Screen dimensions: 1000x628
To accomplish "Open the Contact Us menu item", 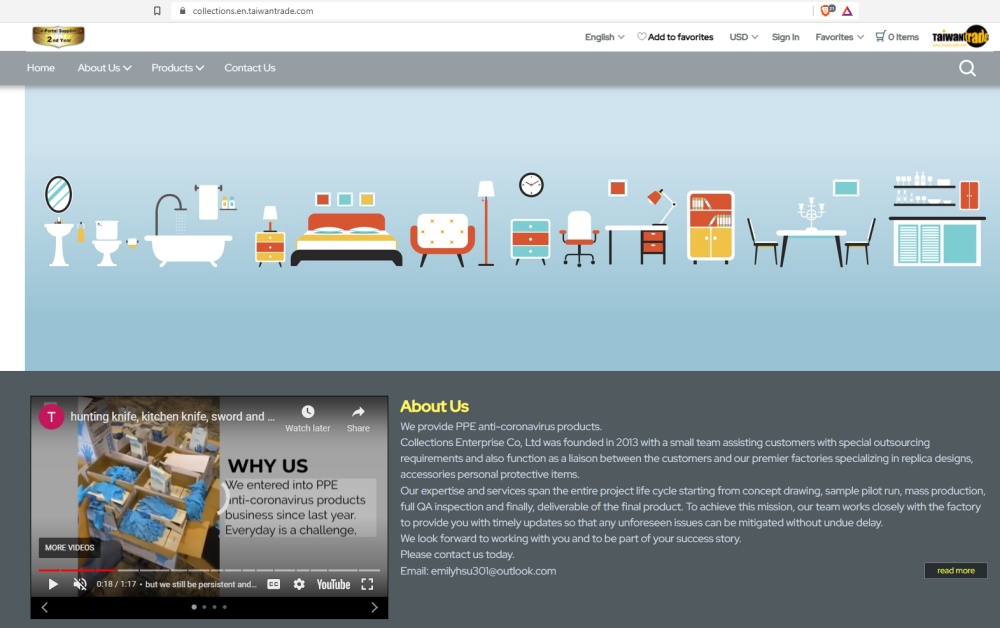I will (x=250, y=68).
